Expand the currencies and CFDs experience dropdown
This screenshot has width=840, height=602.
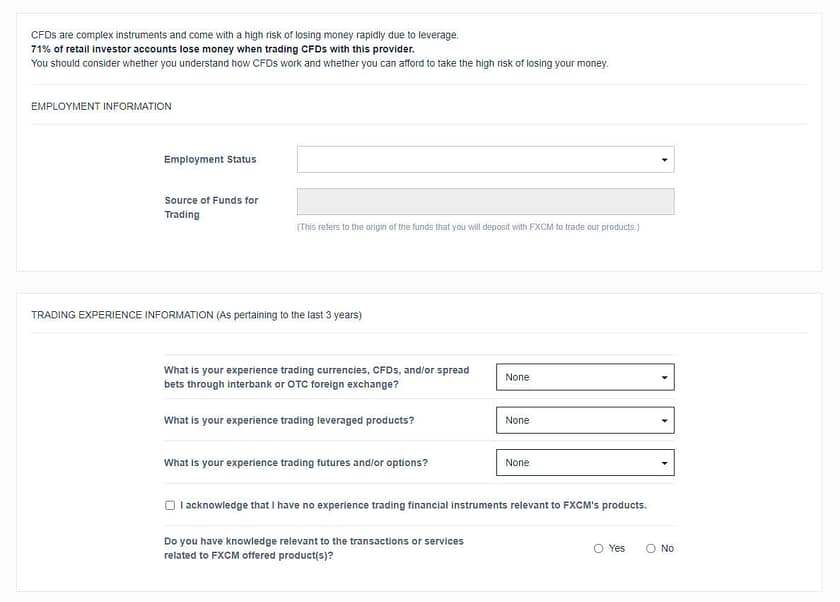[x=585, y=377]
